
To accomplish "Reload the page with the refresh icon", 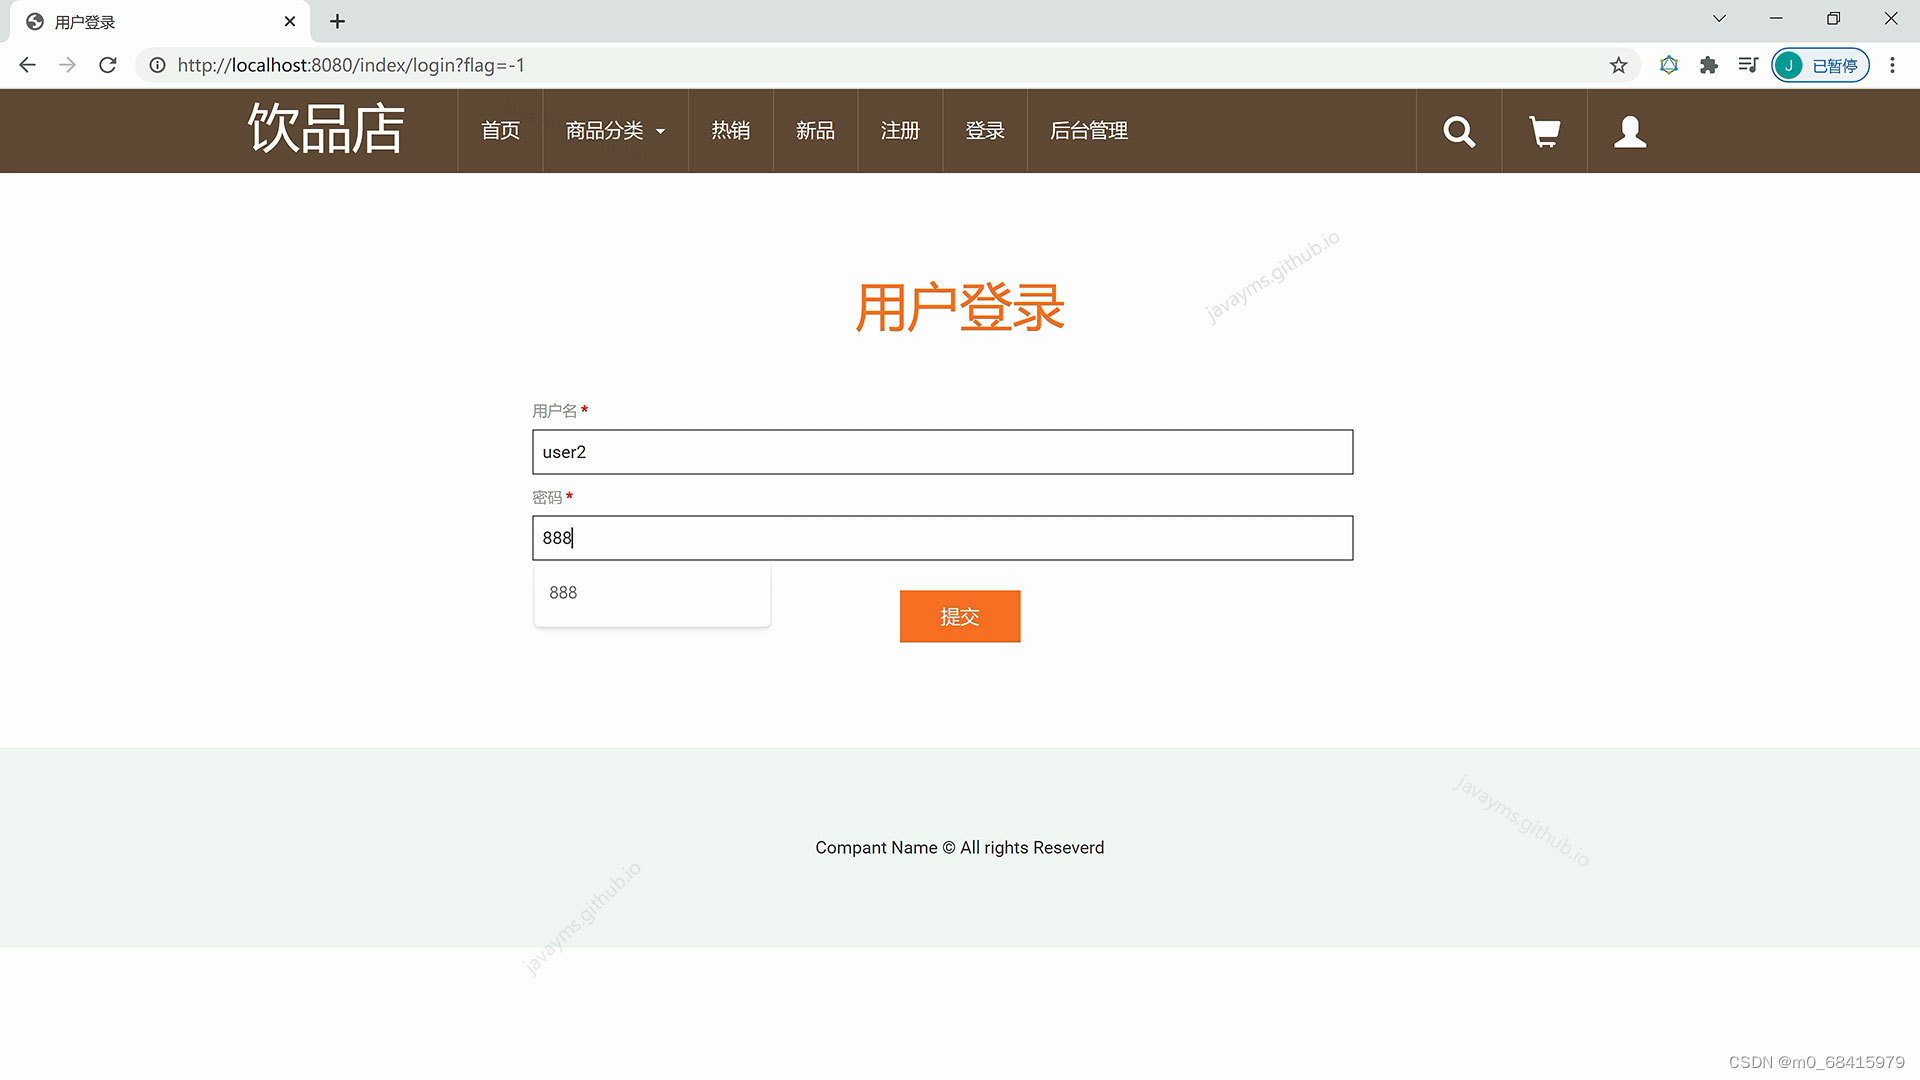I will (107, 65).
